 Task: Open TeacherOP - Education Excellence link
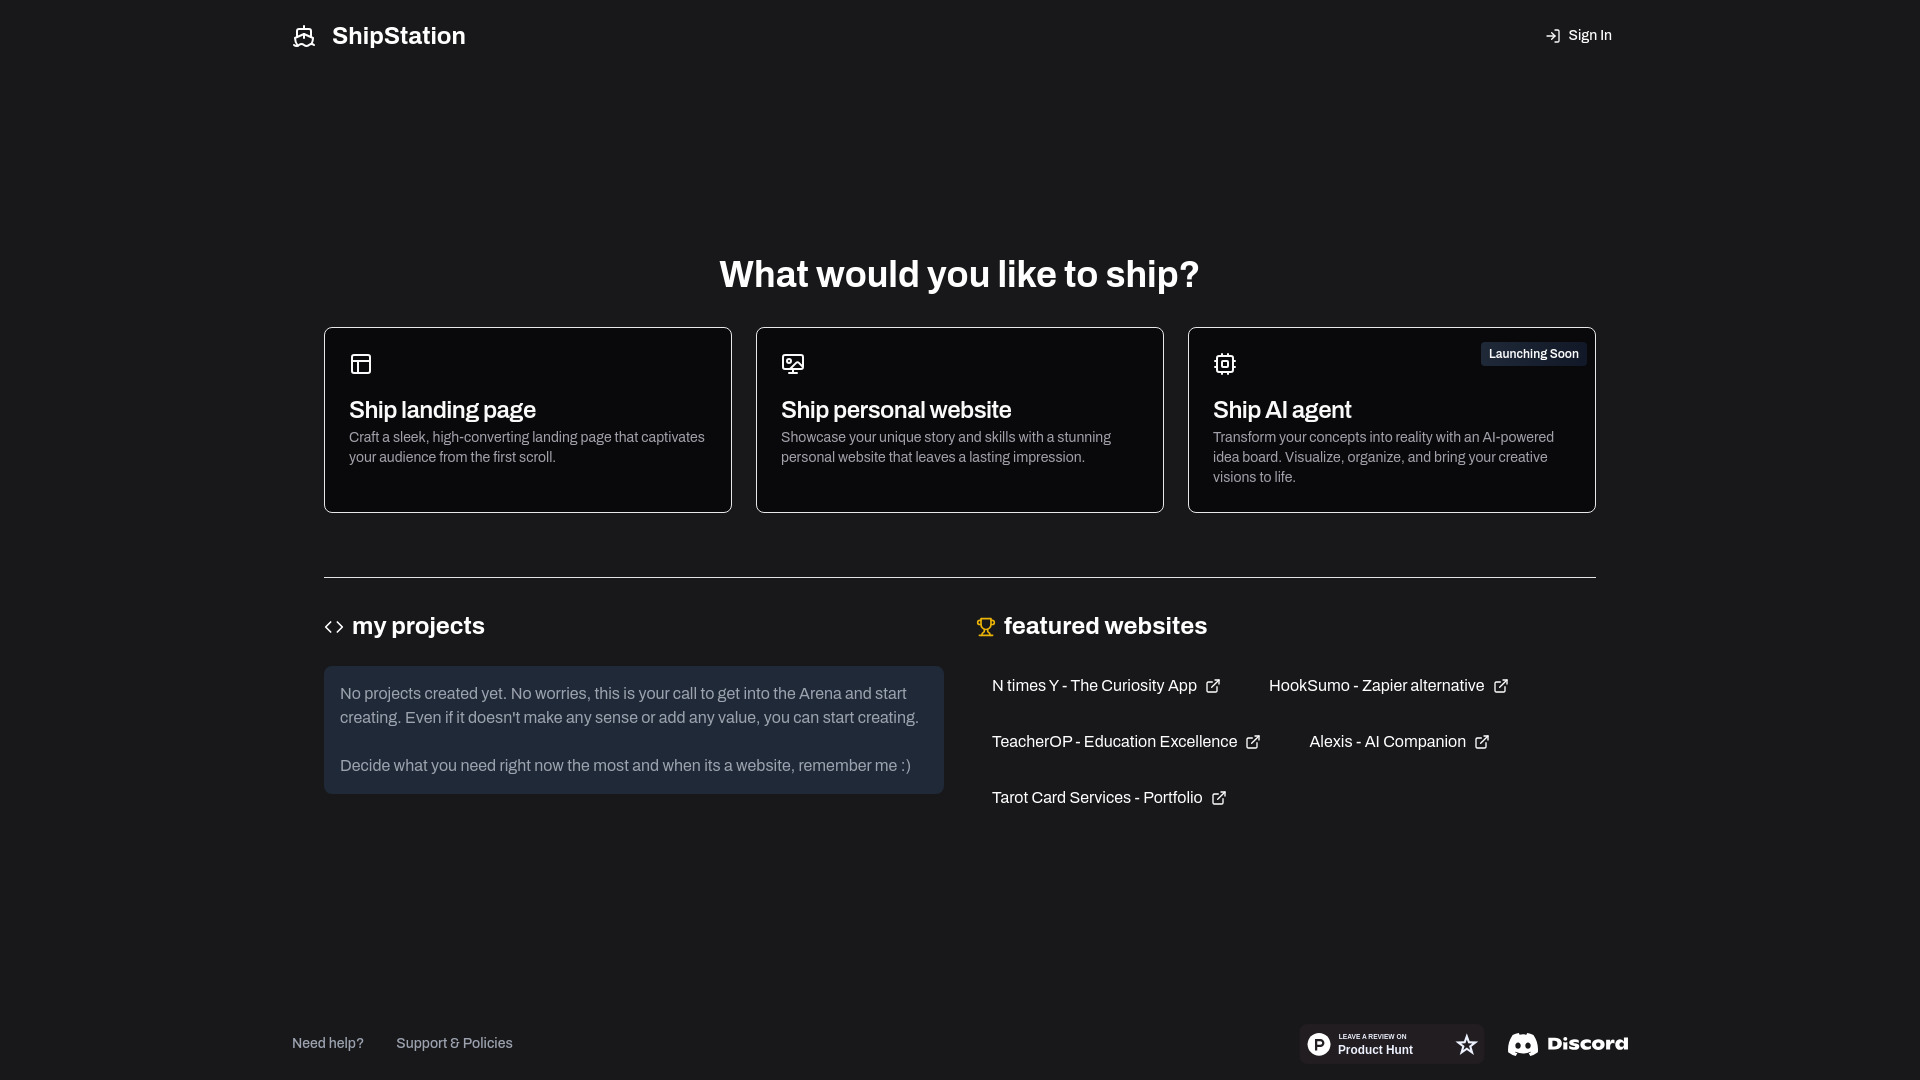(x=1127, y=741)
